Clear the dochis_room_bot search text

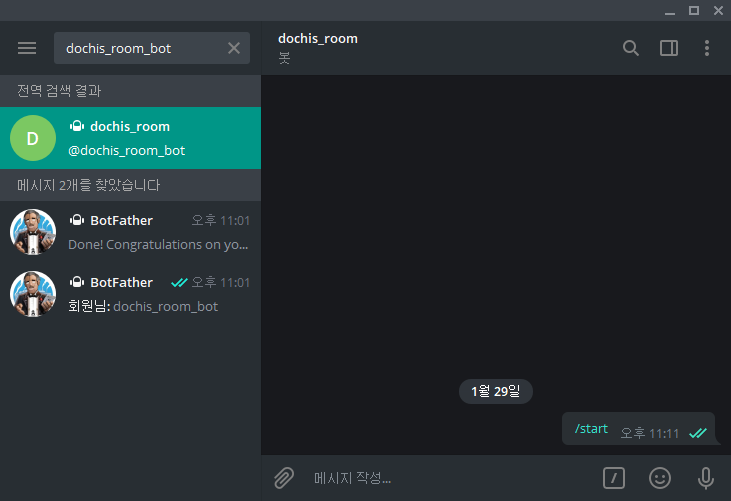point(234,48)
